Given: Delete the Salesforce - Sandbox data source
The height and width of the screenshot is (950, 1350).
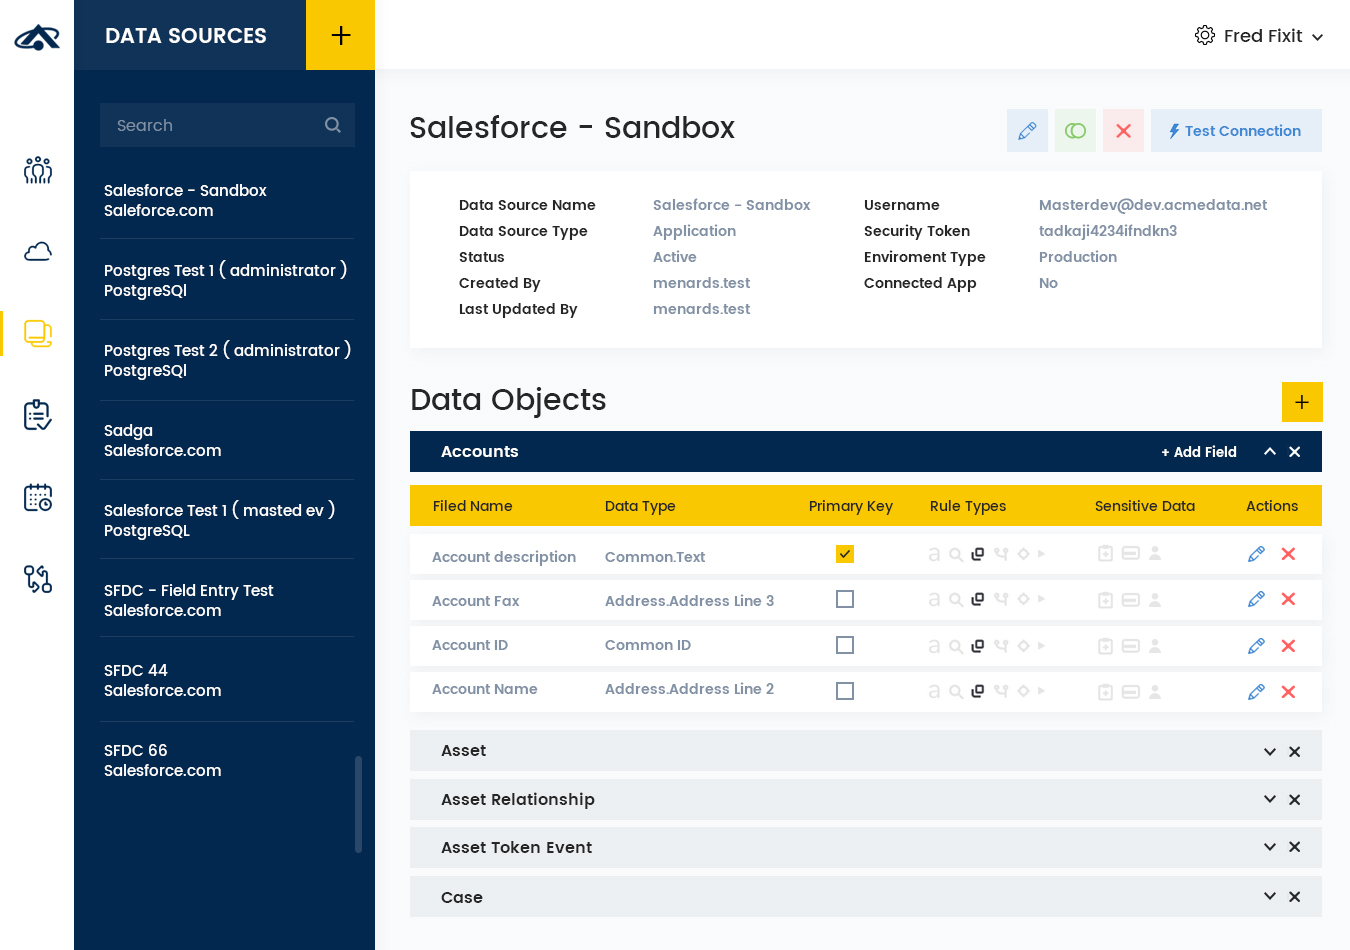Looking at the screenshot, I should pyautogui.click(x=1123, y=131).
